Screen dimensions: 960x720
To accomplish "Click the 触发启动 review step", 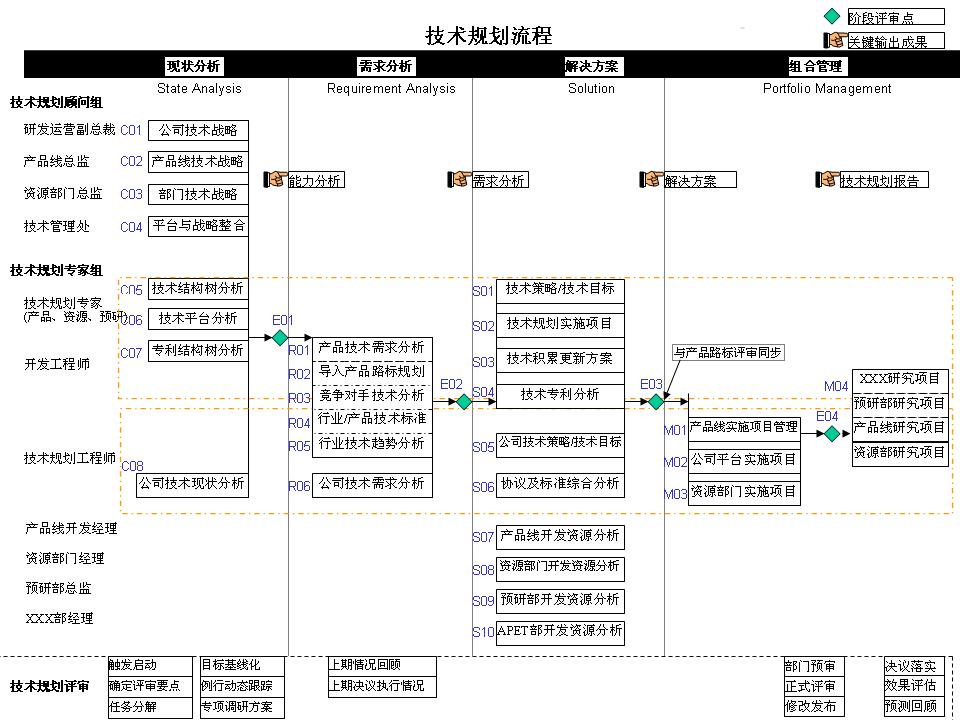I will point(133,666).
